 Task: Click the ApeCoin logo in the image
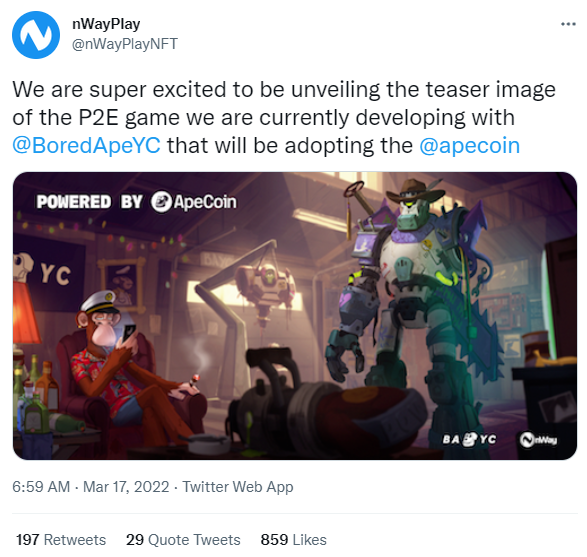point(194,202)
